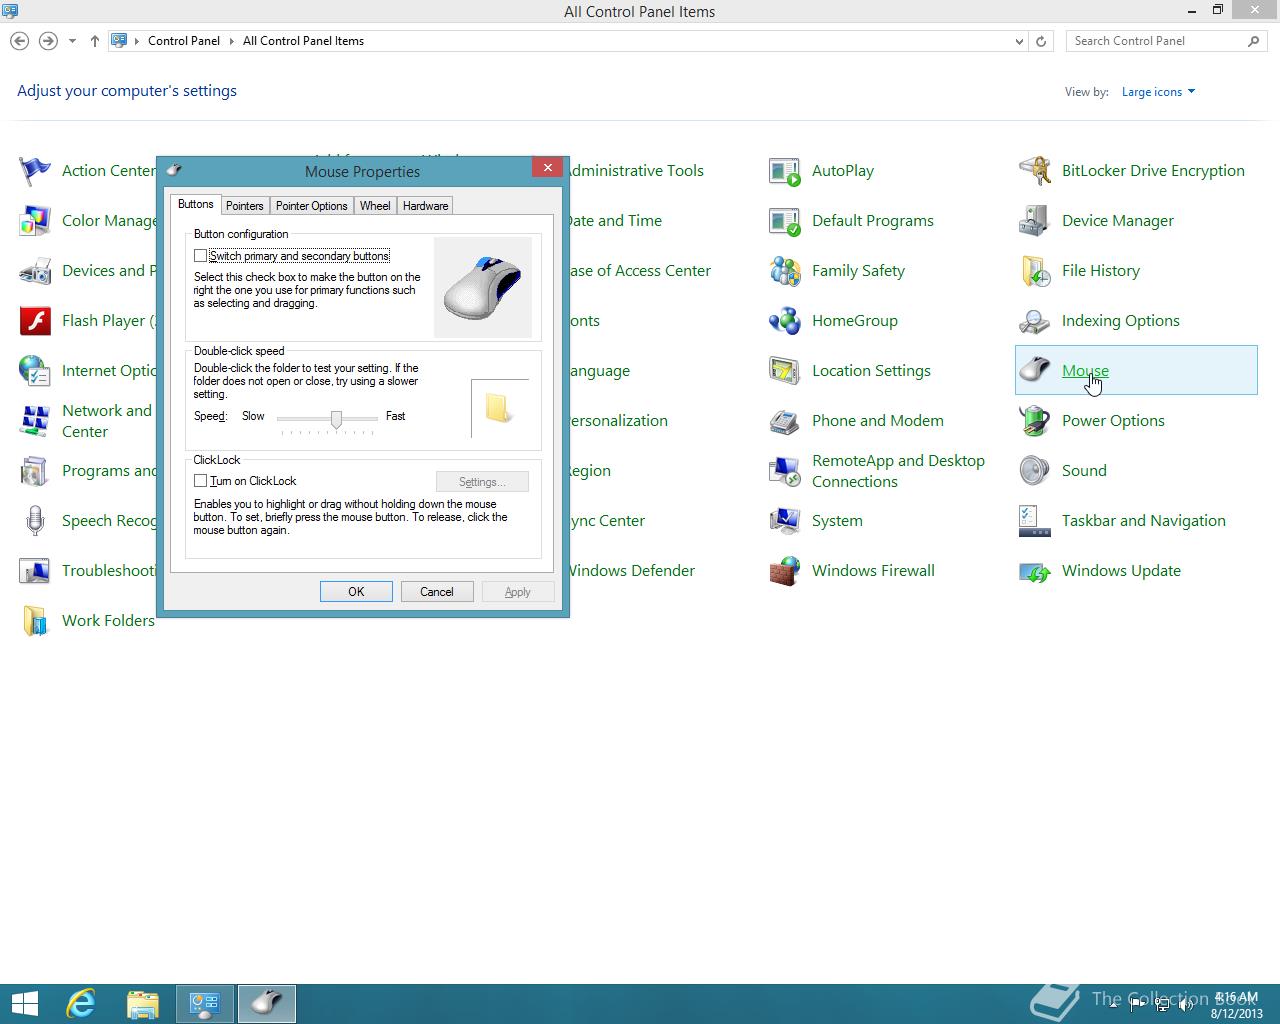This screenshot has width=1280, height=1024.
Task: Open System icon
Action: point(785,521)
